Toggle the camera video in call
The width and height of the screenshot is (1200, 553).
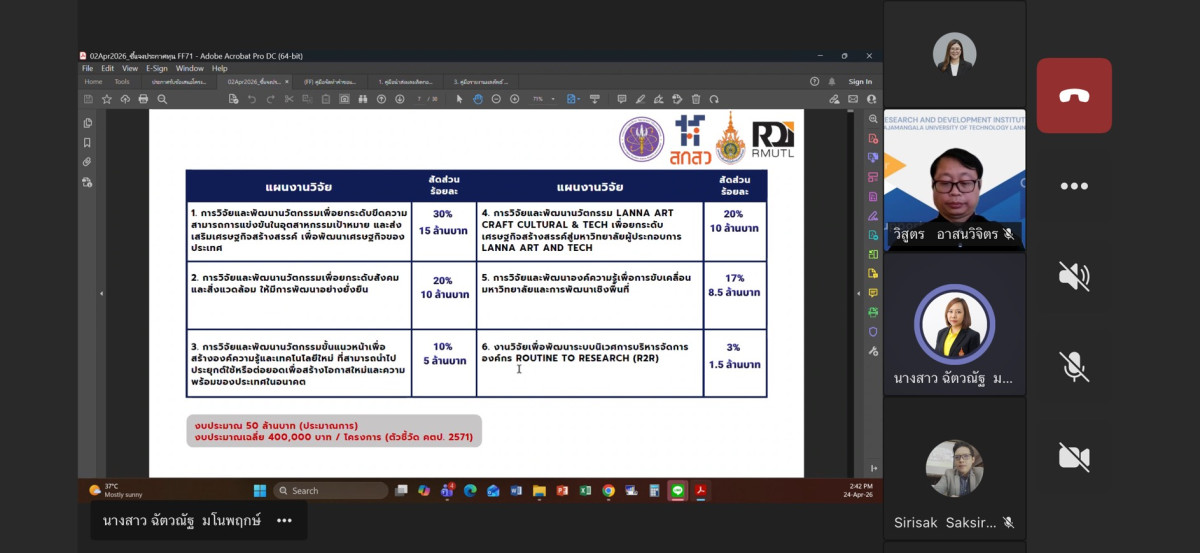[1074, 457]
